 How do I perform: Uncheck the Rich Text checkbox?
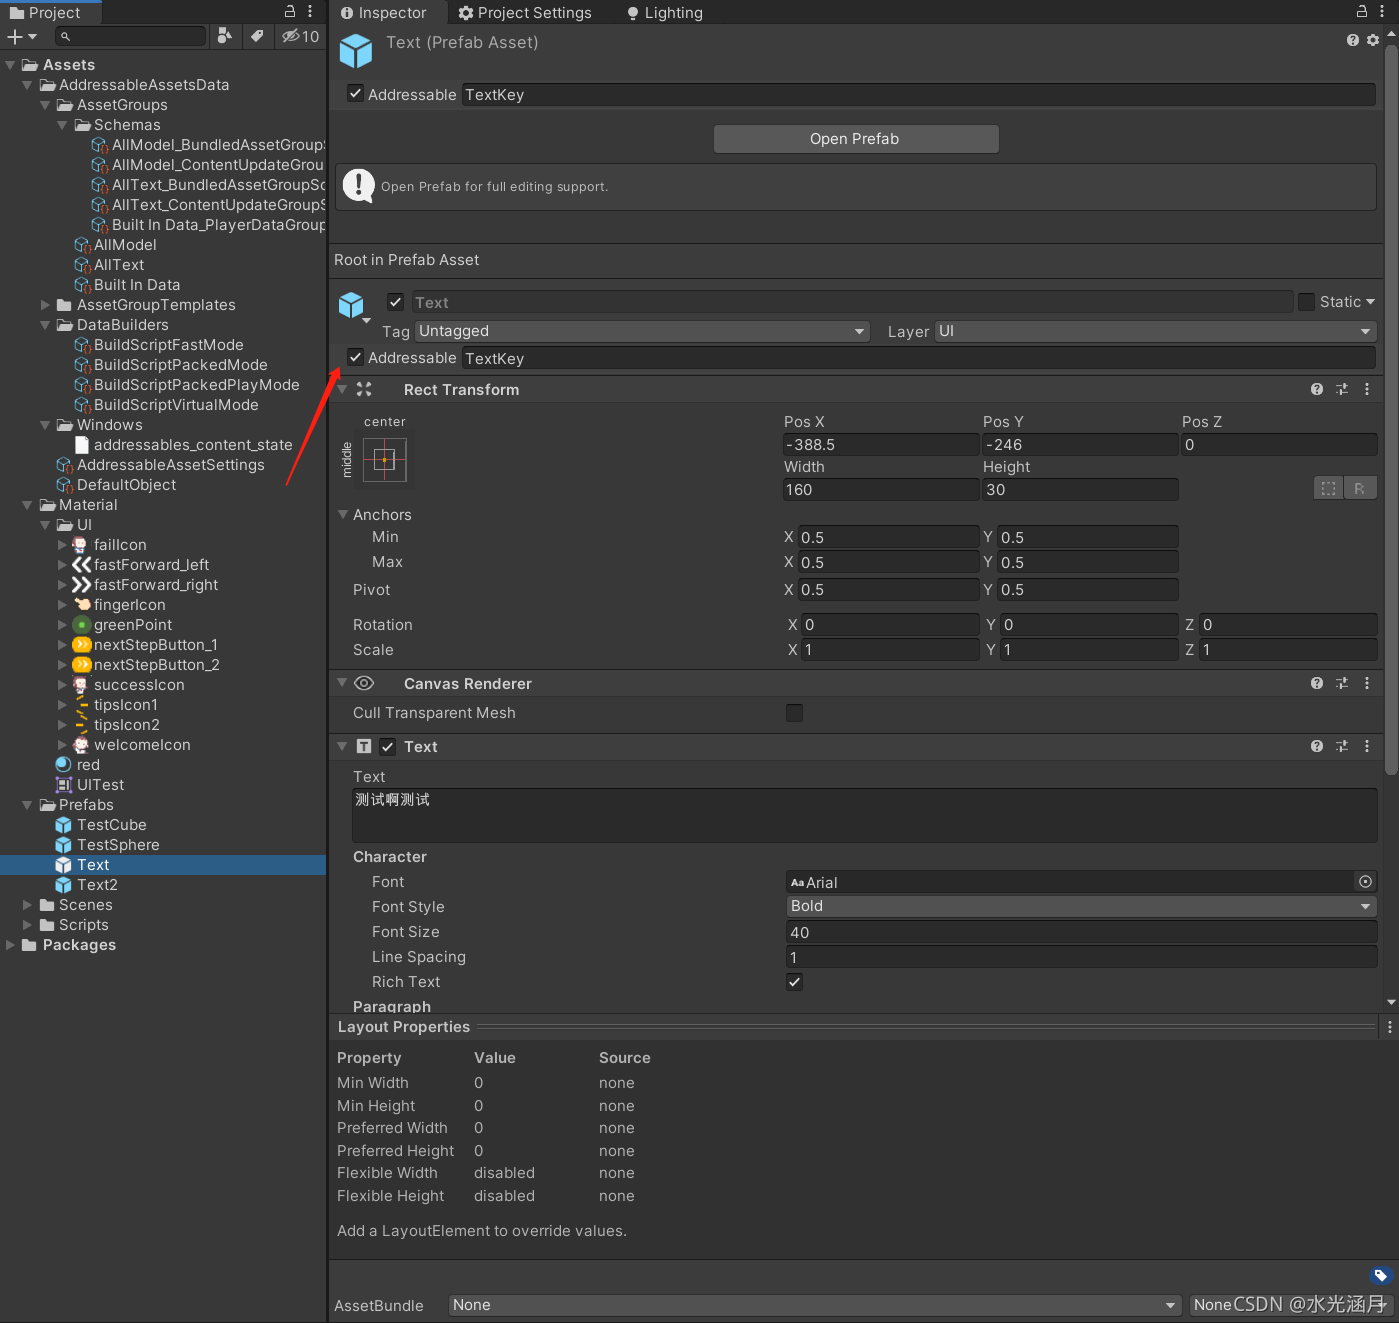coord(794,982)
